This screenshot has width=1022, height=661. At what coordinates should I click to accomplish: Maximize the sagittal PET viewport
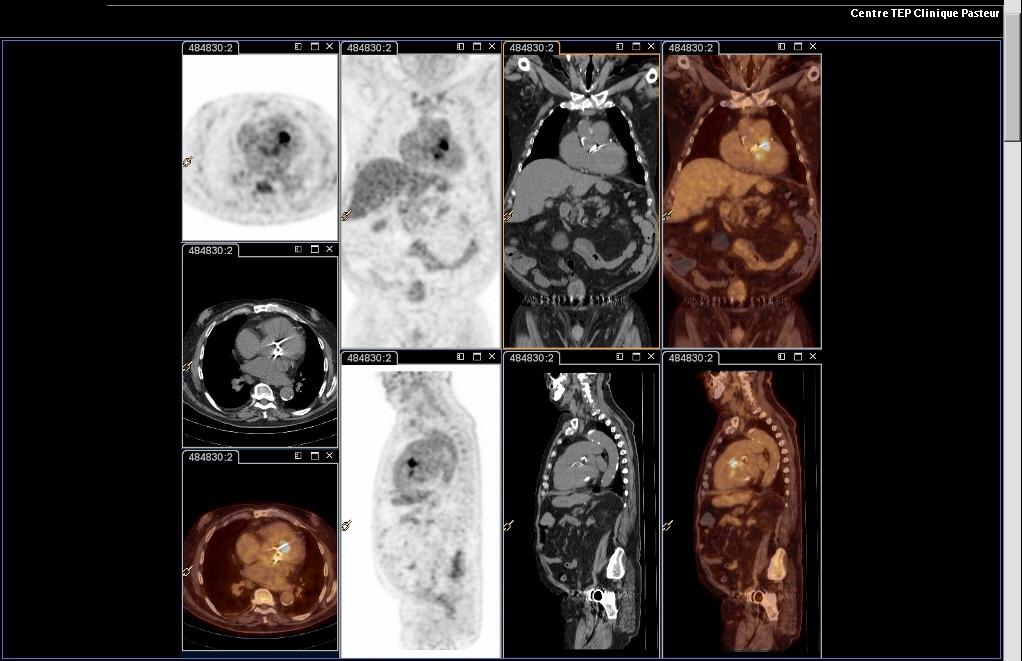click(x=477, y=357)
